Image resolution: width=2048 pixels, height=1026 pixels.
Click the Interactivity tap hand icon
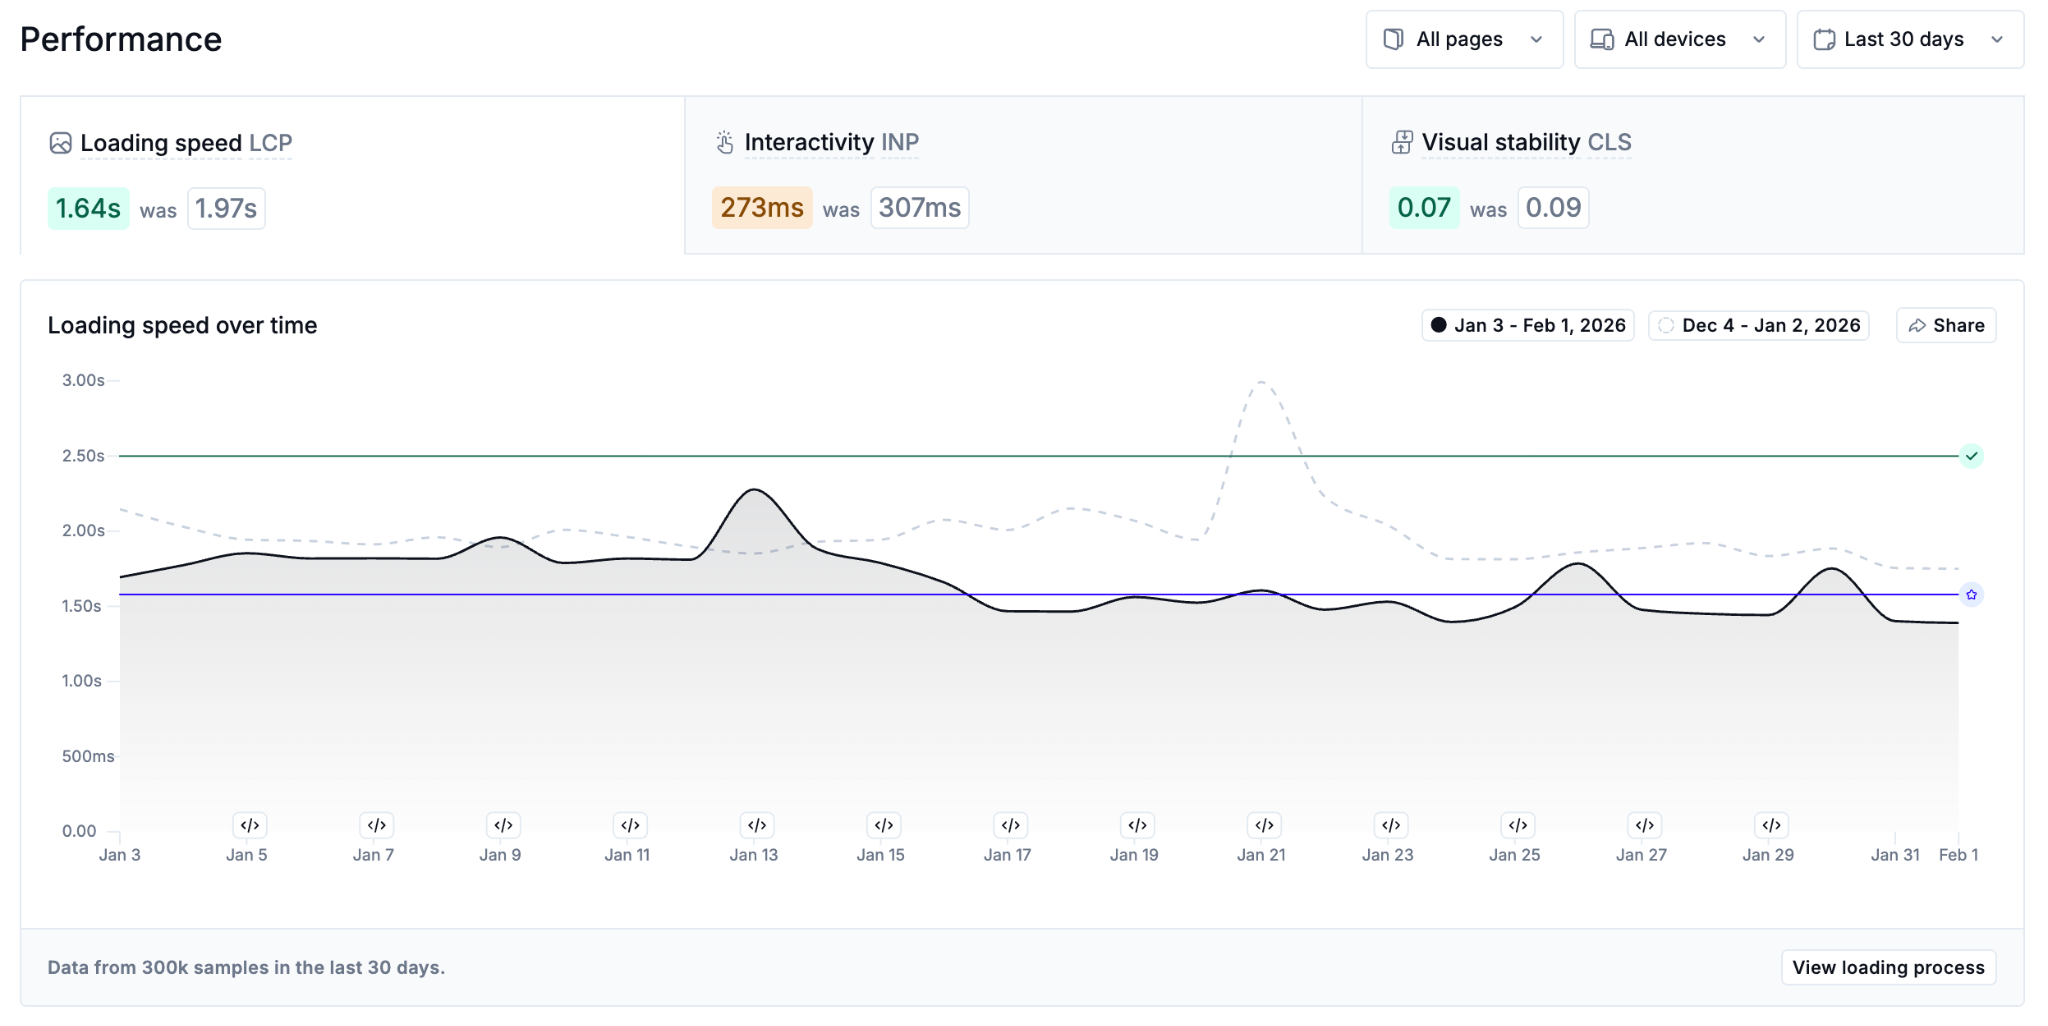point(725,143)
